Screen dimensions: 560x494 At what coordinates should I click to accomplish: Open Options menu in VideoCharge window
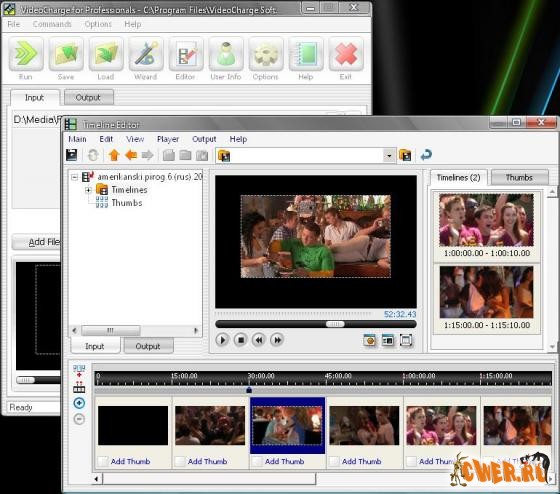pyautogui.click(x=98, y=24)
